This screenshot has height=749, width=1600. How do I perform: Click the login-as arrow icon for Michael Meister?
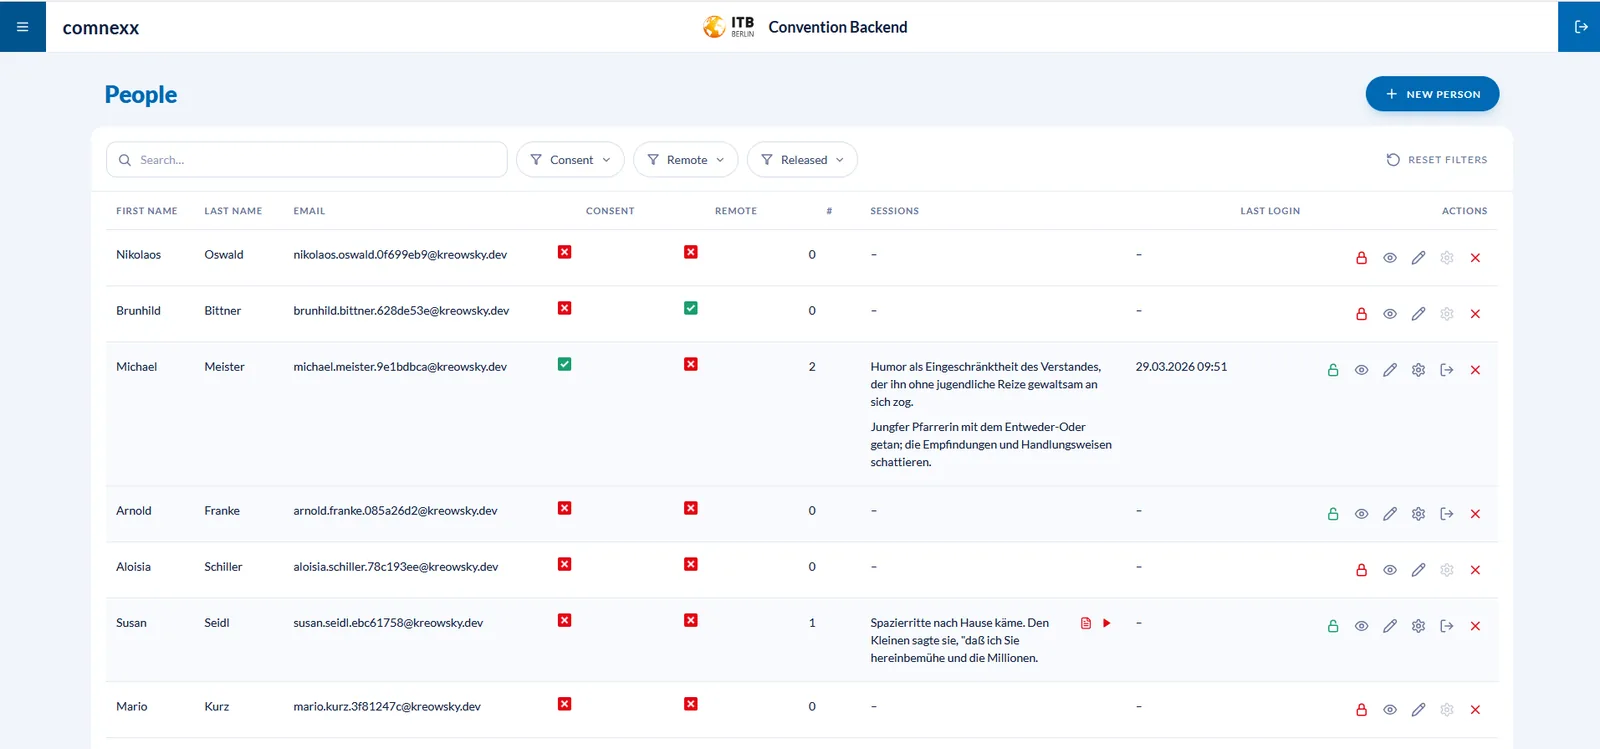[1447, 370]
